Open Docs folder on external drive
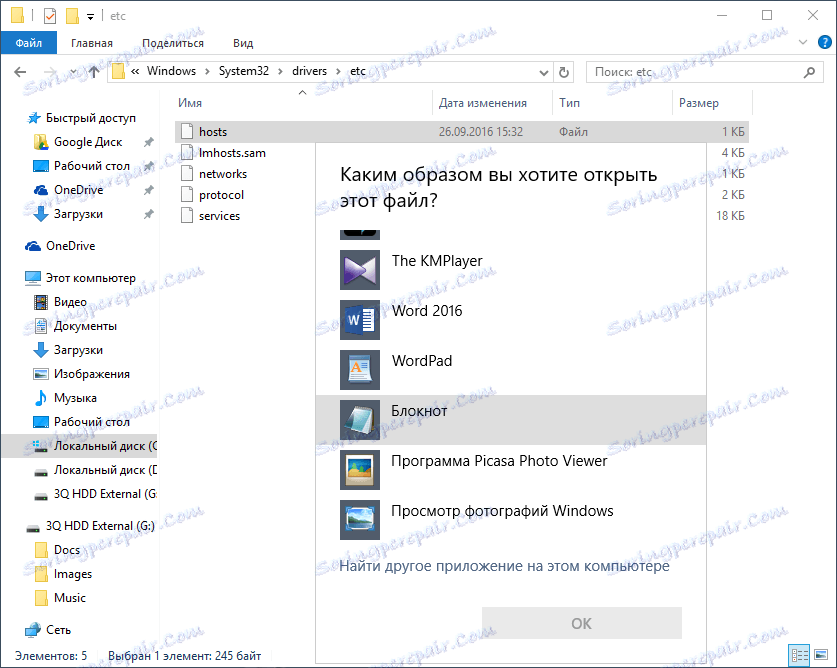837x668 pixels. coord(67,550)
